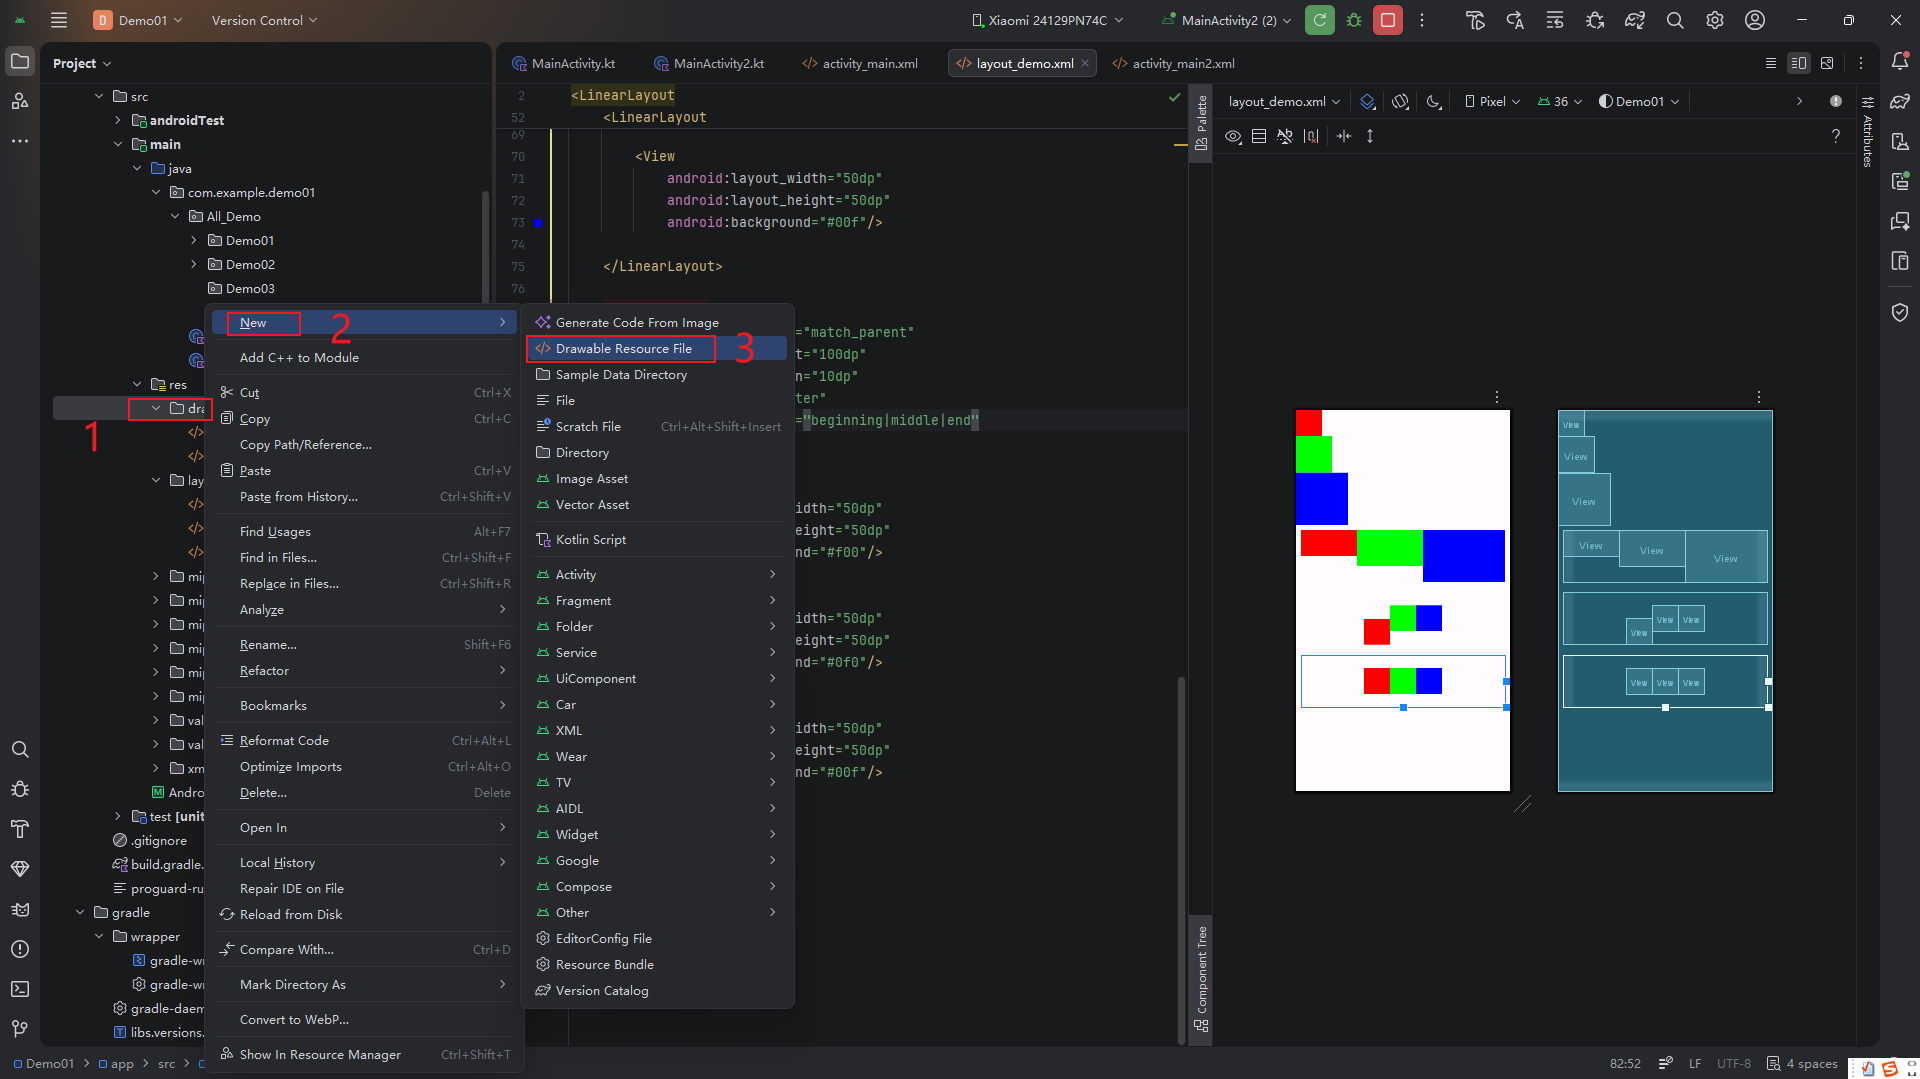Open the layout_demo.xml file dropdown
Image resolution: width=1920 pixels, height=1079 pixels.
pyautogui.click(x=1284, y=101)
